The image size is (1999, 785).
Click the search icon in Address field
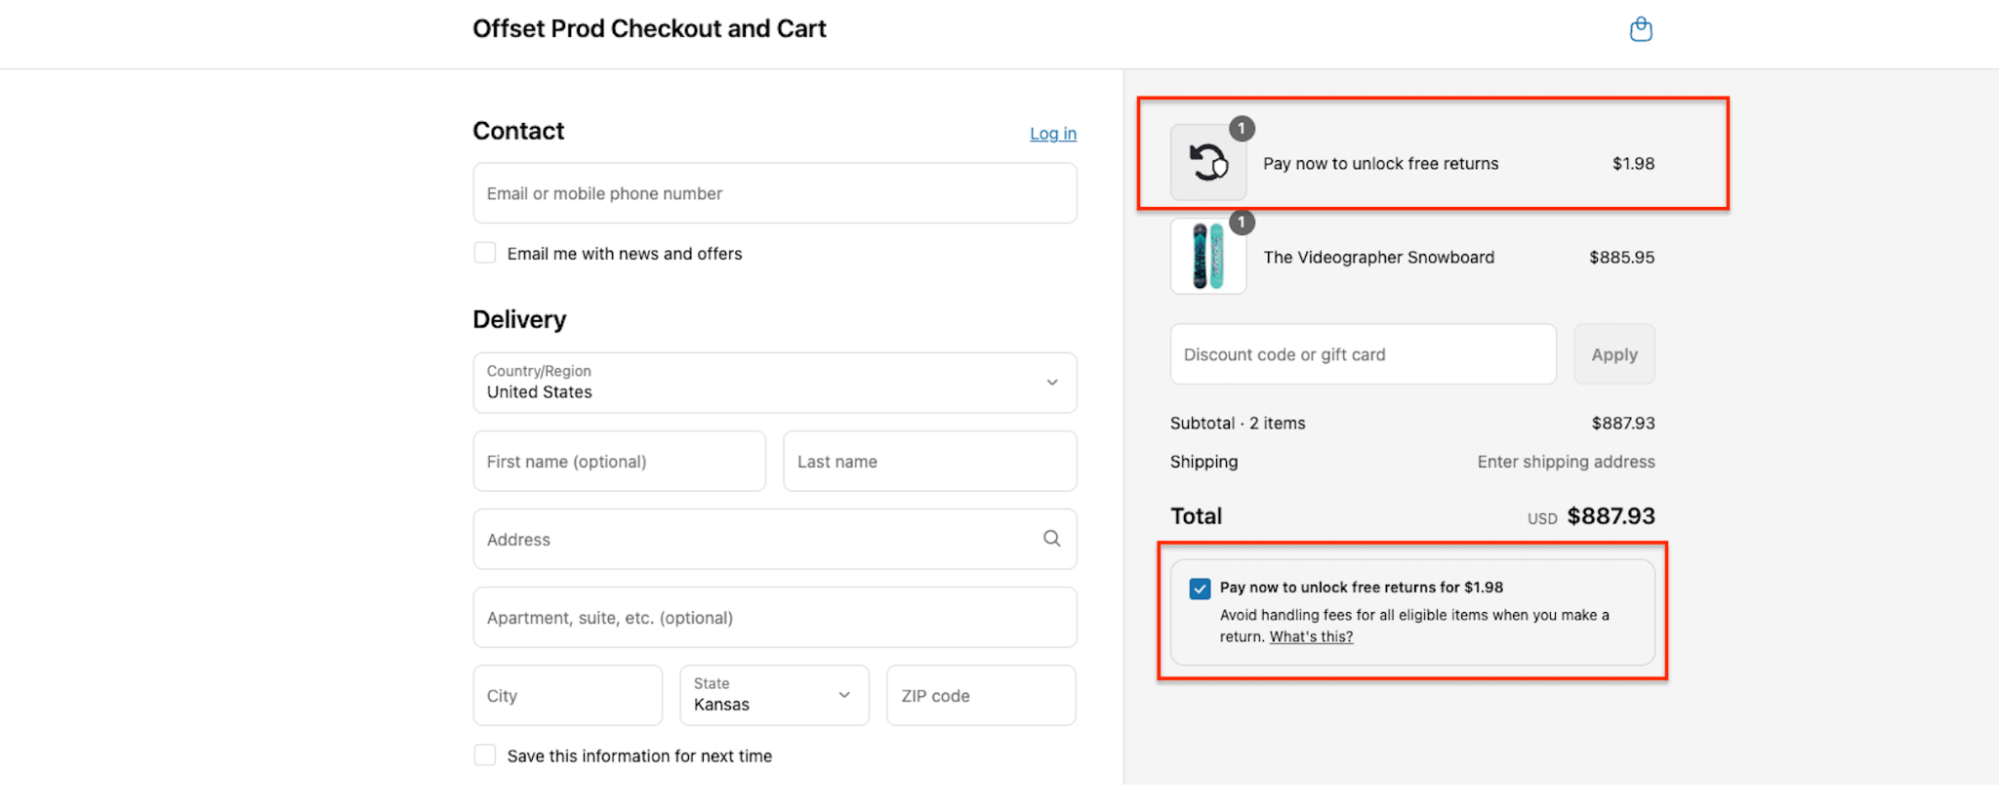pos(1051,538)
